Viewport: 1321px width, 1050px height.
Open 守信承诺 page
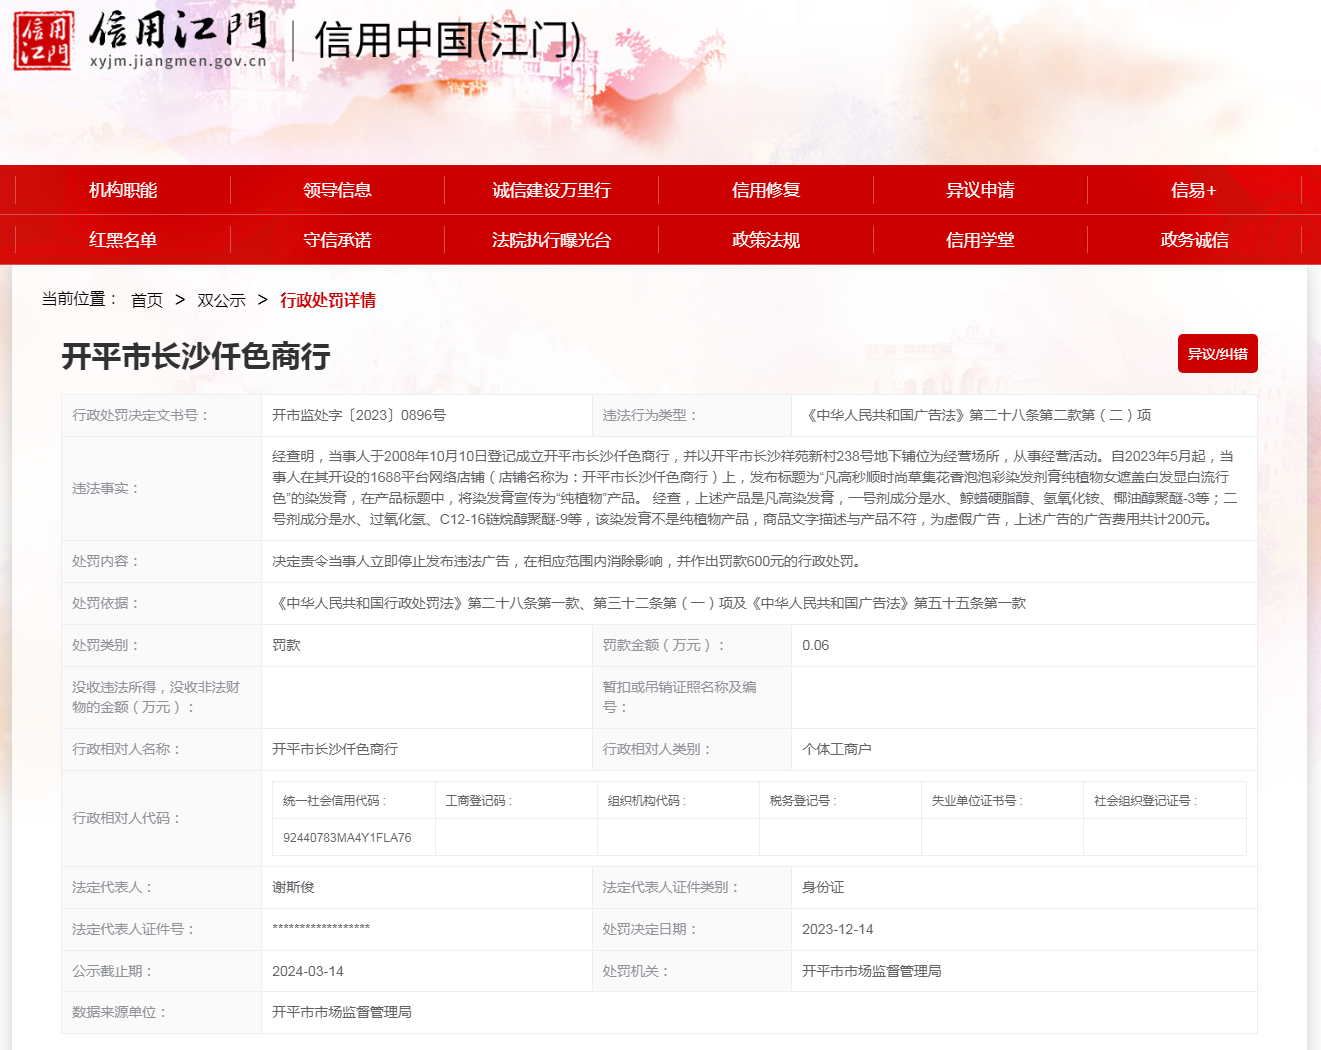337,240
